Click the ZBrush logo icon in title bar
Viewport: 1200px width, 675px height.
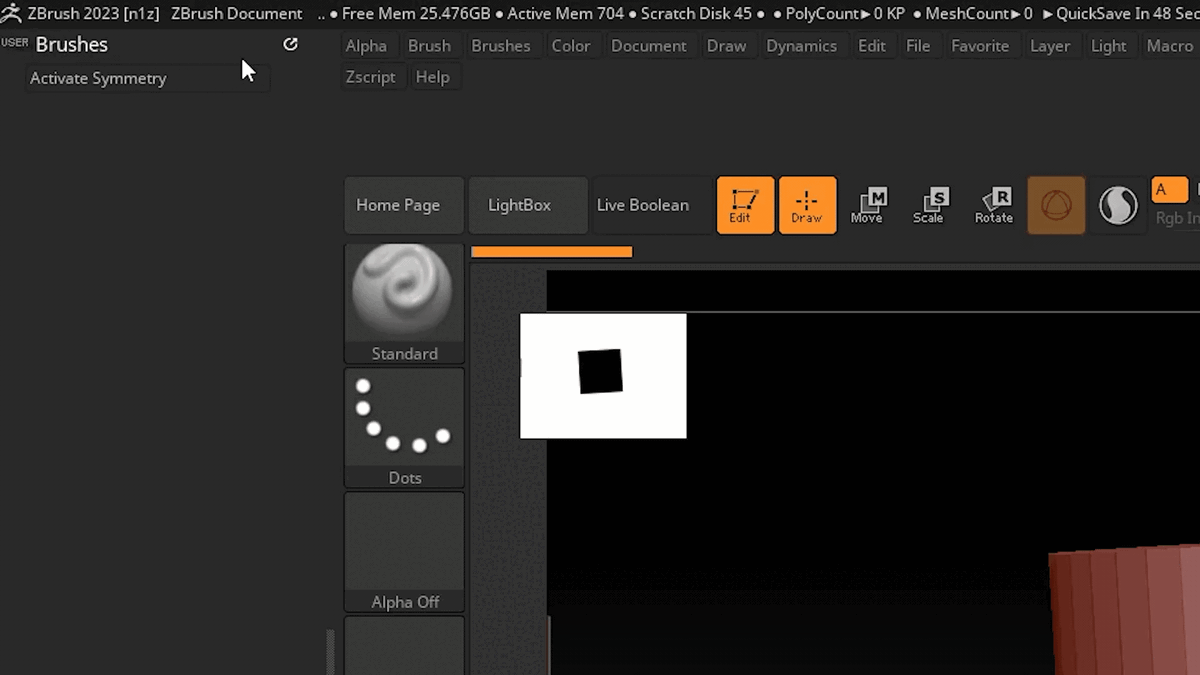11,14
